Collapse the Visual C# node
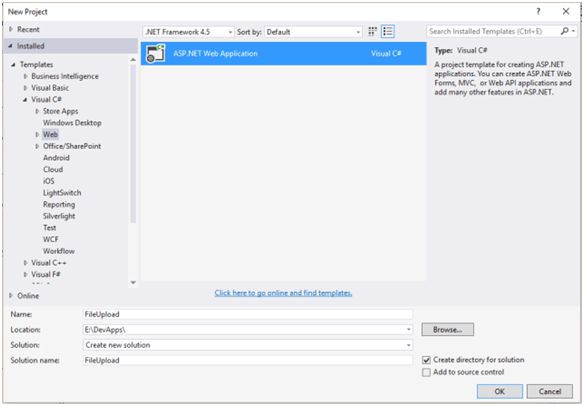 (x=25, y=99)
